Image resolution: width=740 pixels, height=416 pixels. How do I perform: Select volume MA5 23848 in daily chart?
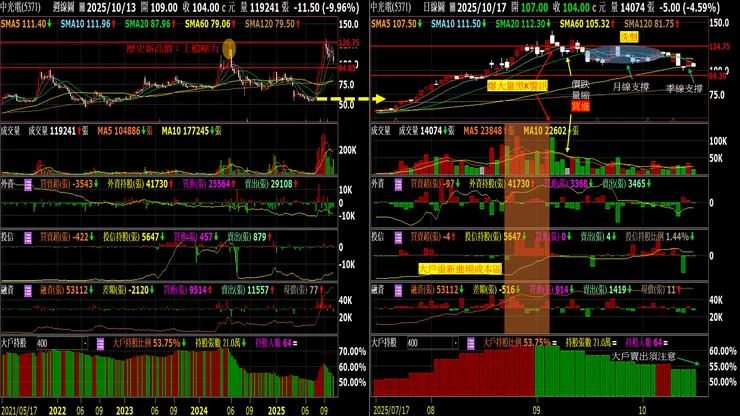tap(489, 131)
